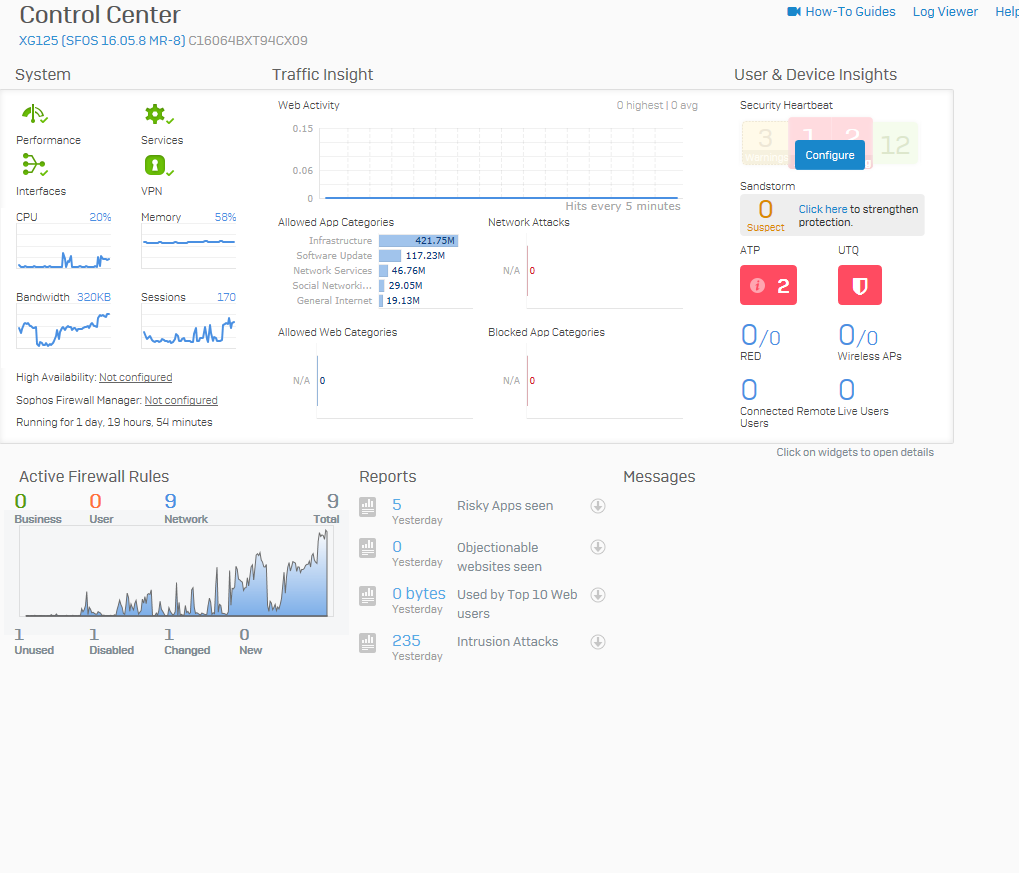Image resolution: width=1019 pixels, height=873 pixels.
Task: Click the 235 Intrusion Attacks value
Action: (x=406, y=641)
